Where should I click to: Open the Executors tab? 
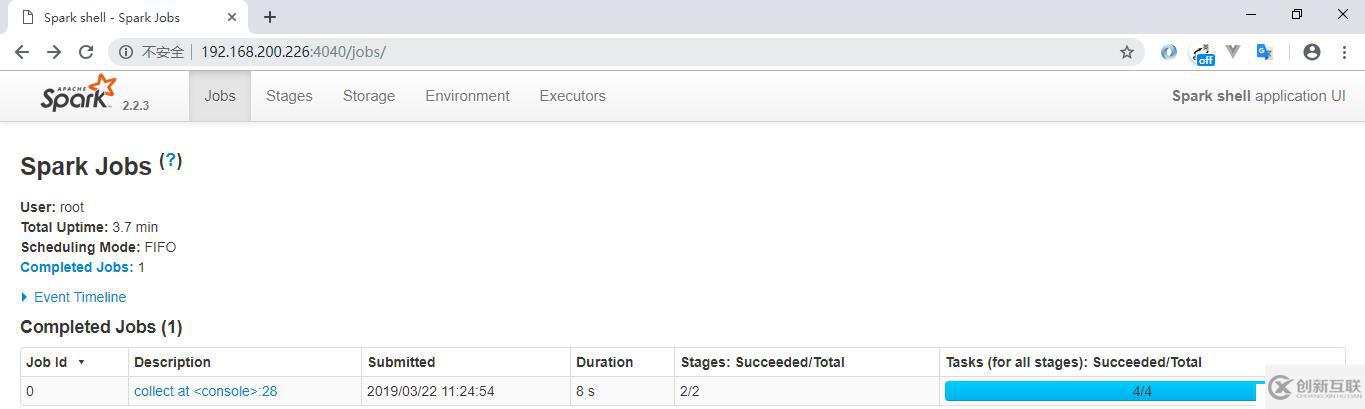pos(572,96)
